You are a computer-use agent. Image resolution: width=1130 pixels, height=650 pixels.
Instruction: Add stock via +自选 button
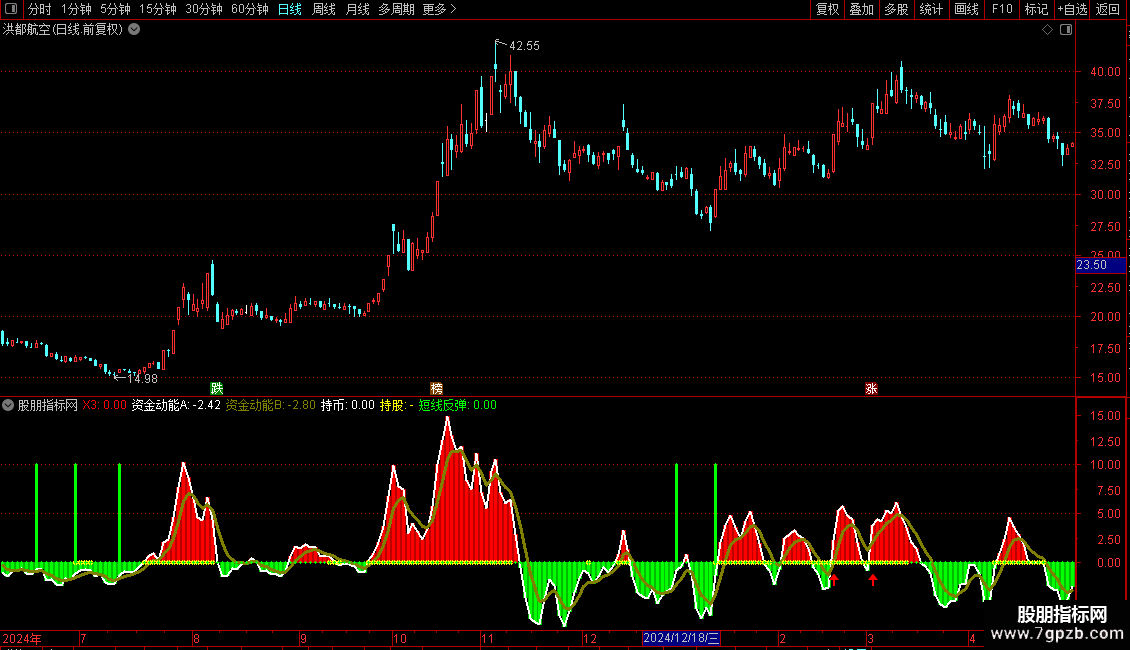click(1072, 9)
